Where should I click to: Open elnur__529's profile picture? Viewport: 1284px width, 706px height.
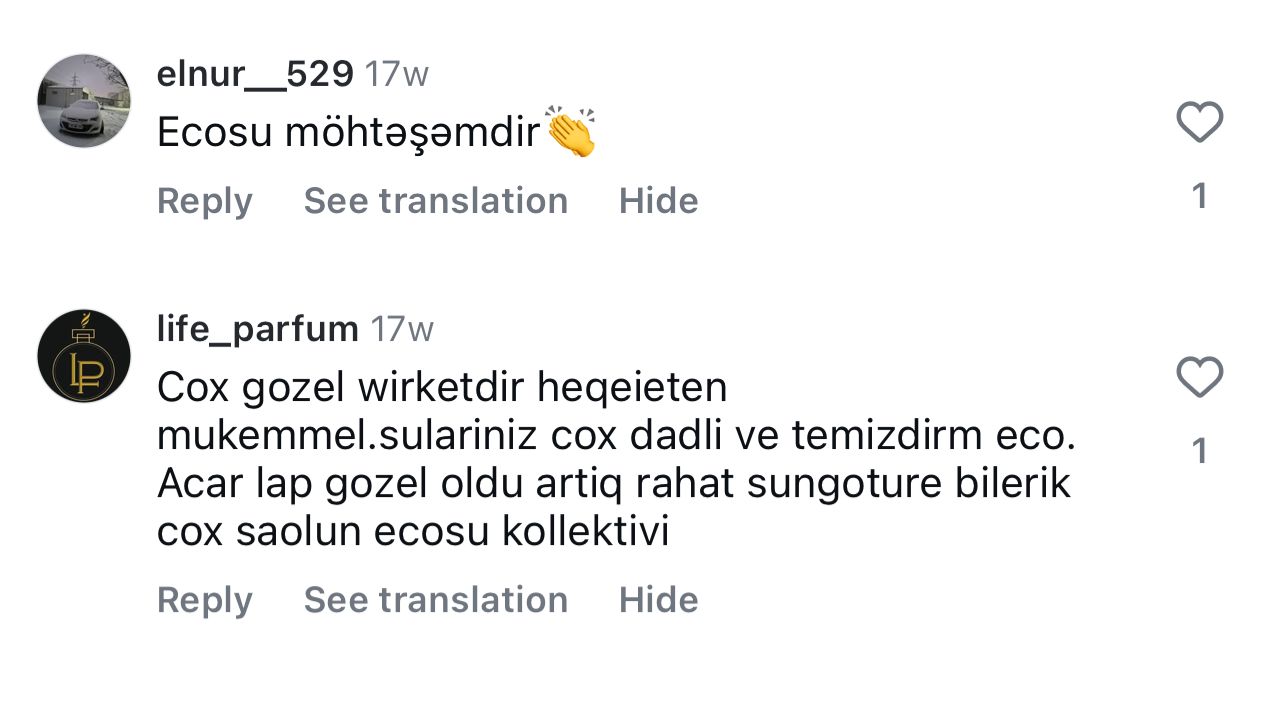click(x=84, y=101)
